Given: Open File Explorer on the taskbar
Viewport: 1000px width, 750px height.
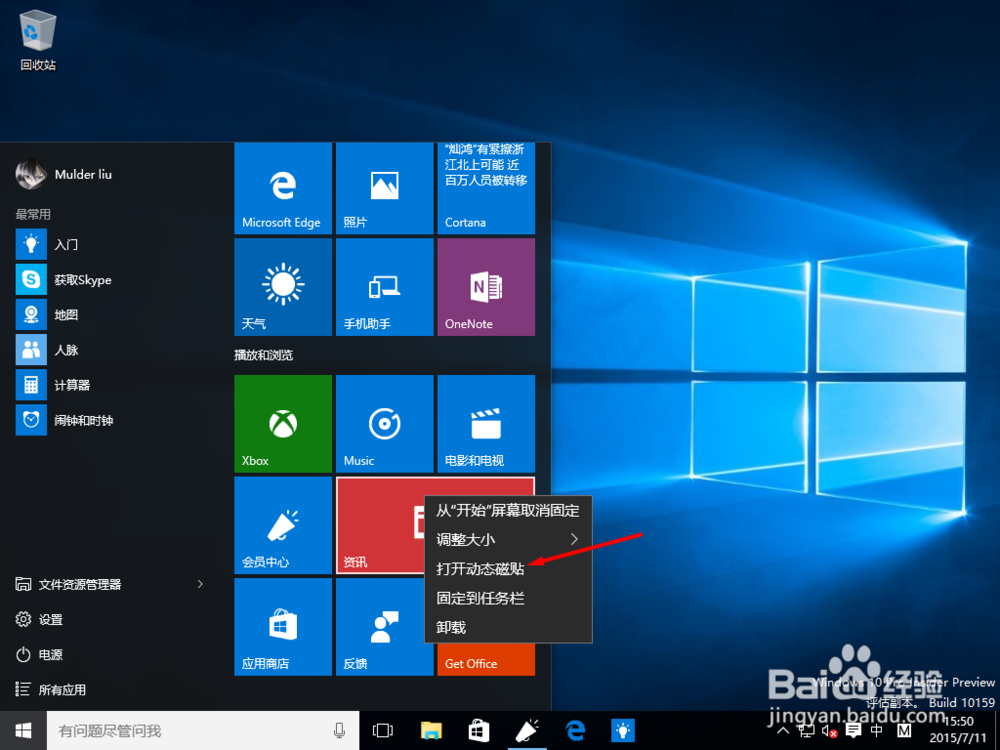Looking at the screenshot, I should 432,730.
